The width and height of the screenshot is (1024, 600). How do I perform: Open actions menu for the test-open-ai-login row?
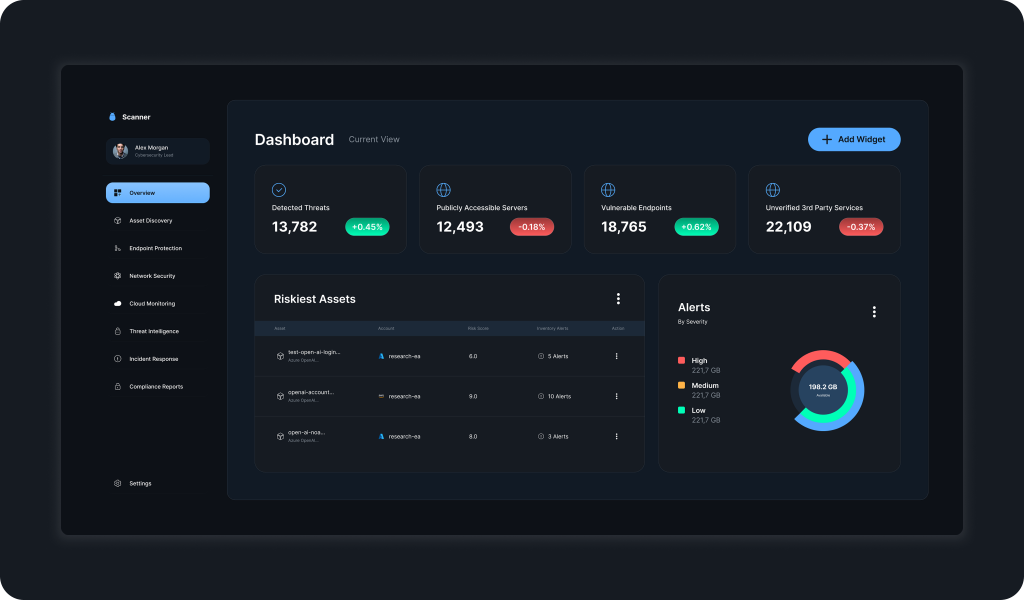[616, 356]
